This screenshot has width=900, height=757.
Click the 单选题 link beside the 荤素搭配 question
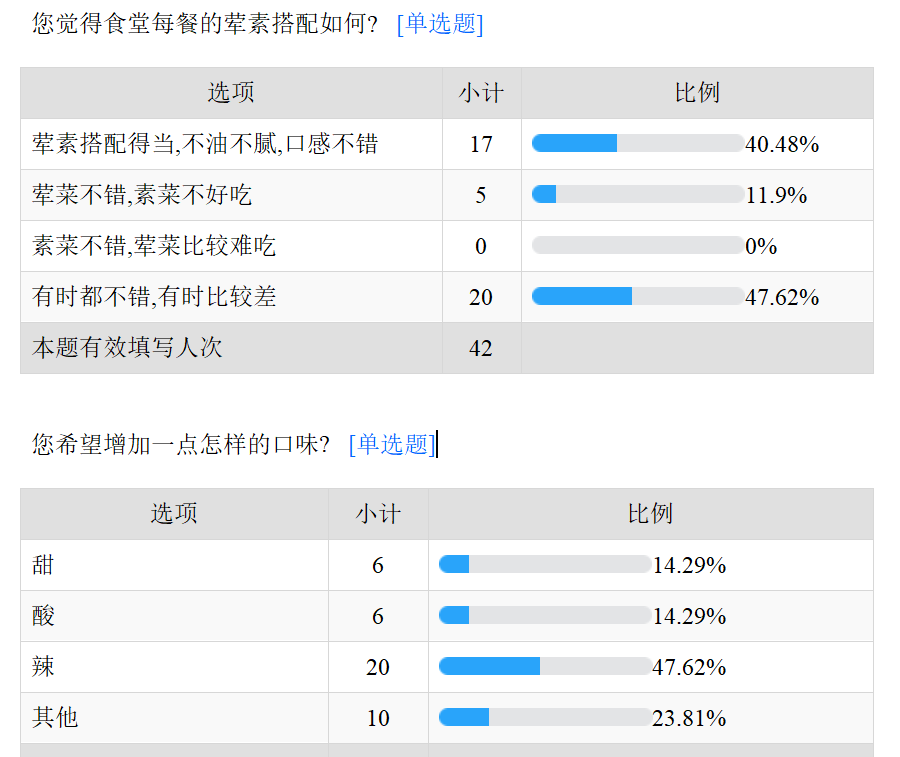pyautogui.click(x=440, y=24)
